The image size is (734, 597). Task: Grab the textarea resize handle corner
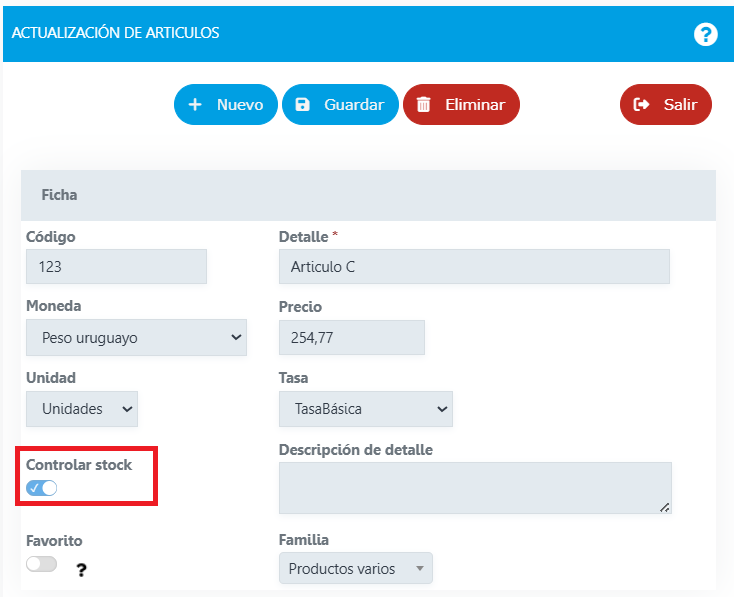click(665, 508)
